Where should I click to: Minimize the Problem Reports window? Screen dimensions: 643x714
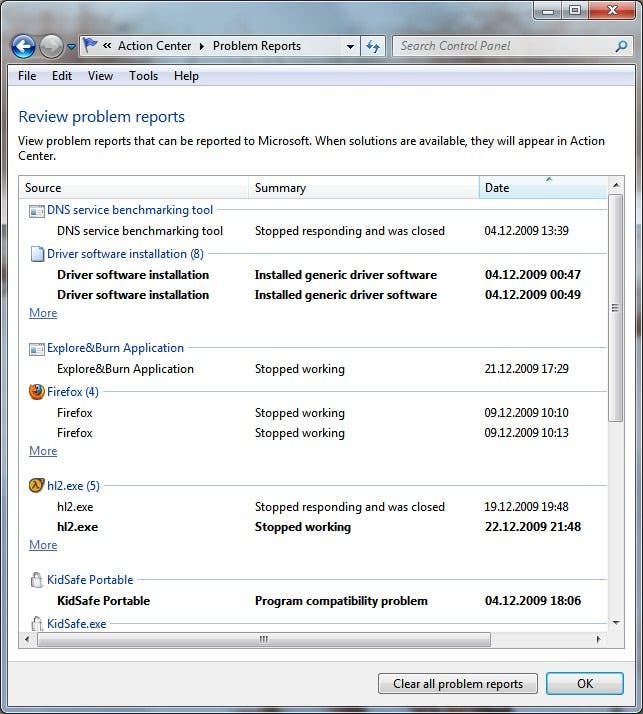[548, 11]
